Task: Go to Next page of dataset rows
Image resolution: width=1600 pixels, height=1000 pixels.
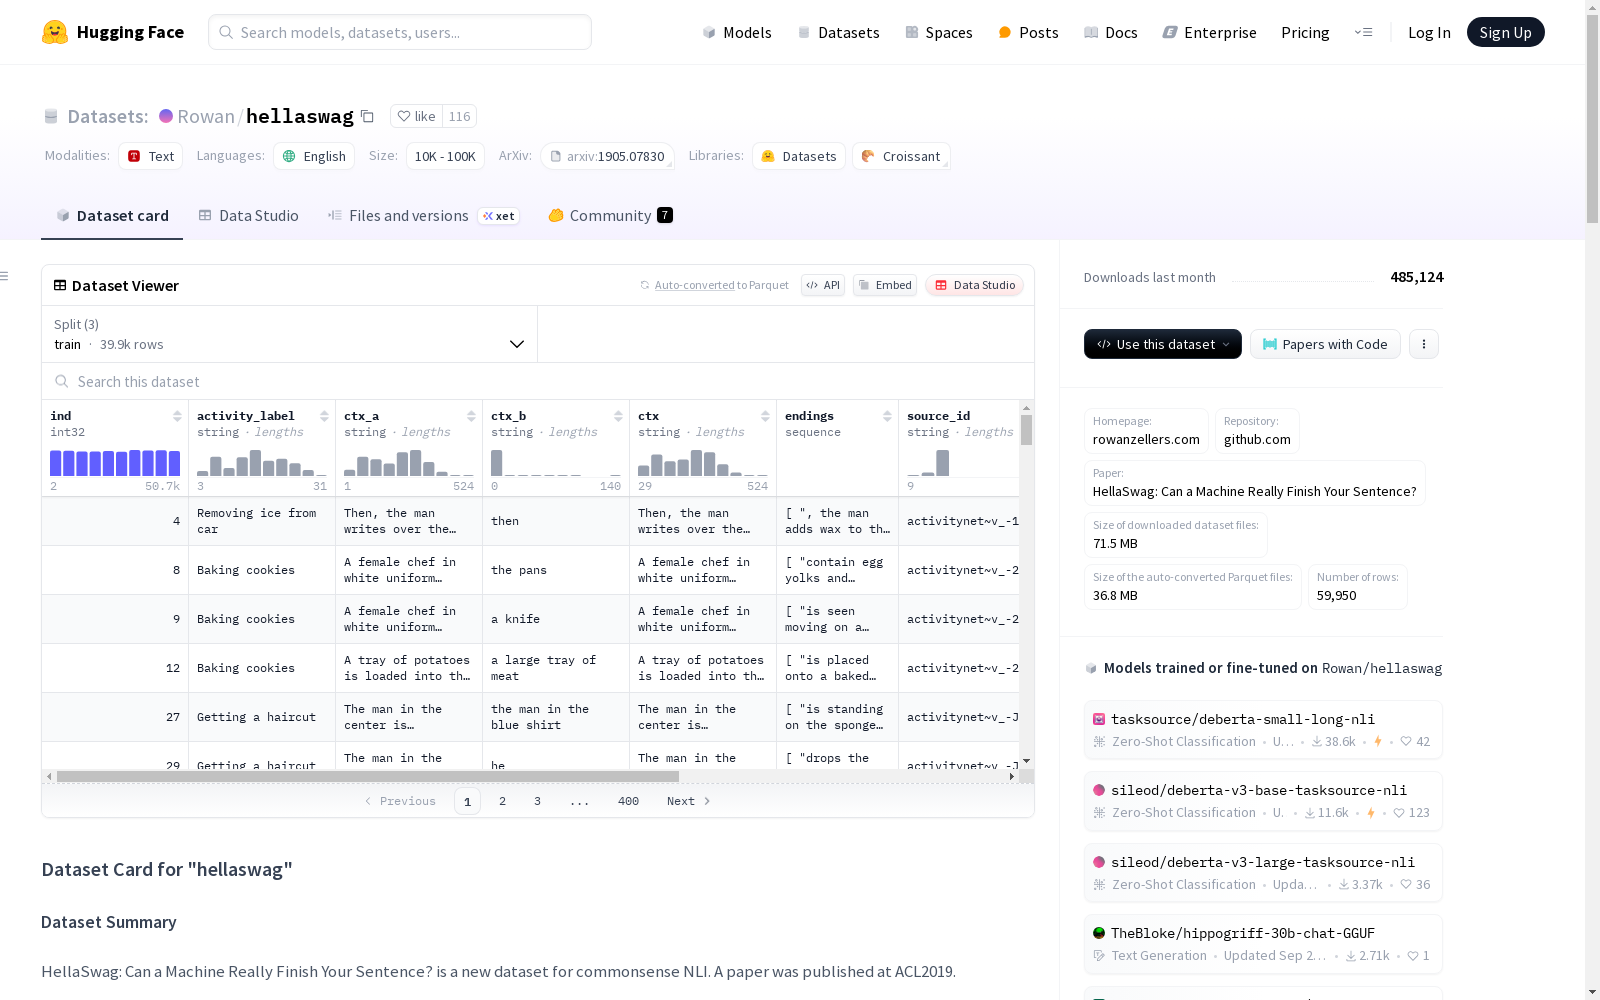Action: 689,801
